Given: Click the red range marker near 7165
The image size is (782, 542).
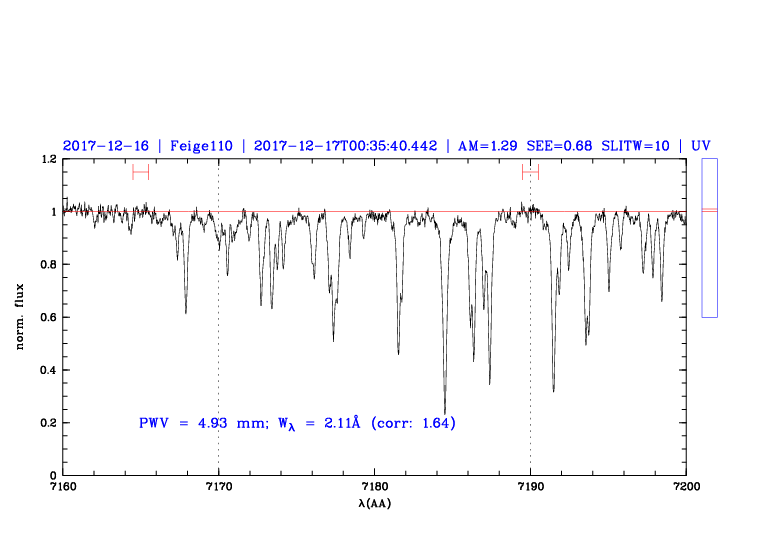Looking at the screenshot, I should tap(140, 172).
